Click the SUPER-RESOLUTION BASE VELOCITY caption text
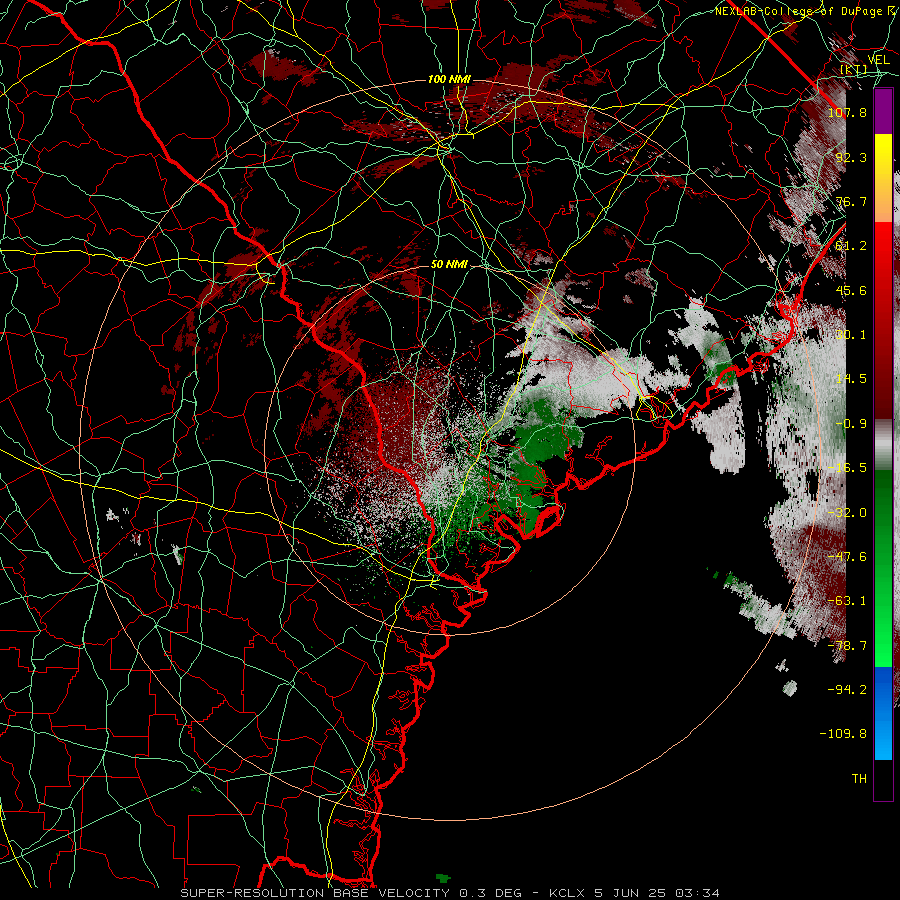The height and width of the screenshot is (900, 900). pyautogui.click(x=316, y=893)
